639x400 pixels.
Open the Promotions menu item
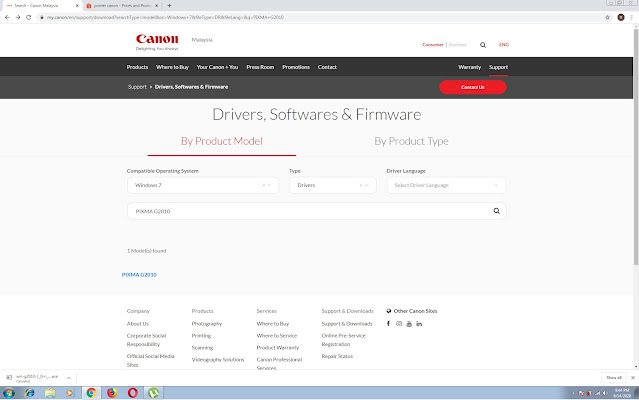click(x=296, y=67)
